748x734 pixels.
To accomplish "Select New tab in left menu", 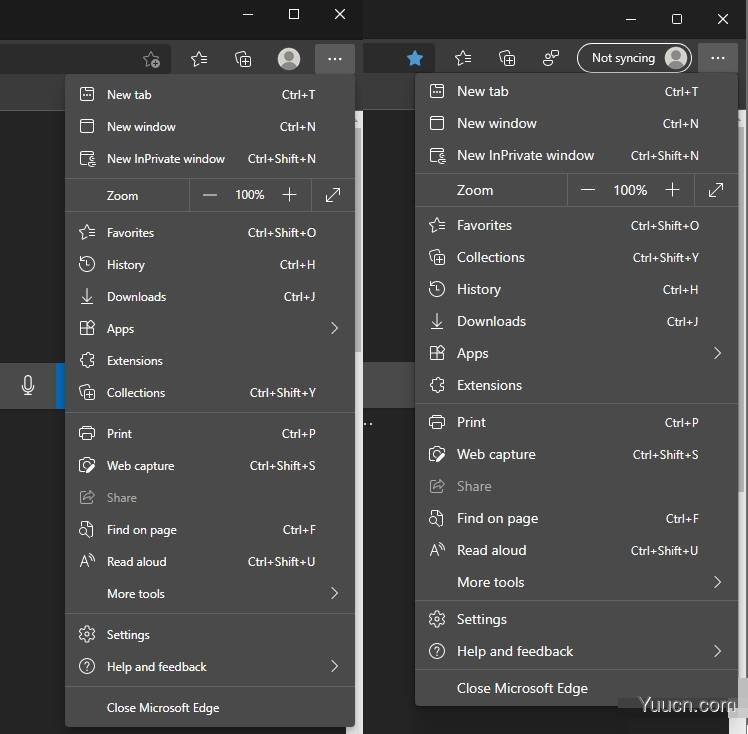I will pyautogui.click(x=210, y=94).
